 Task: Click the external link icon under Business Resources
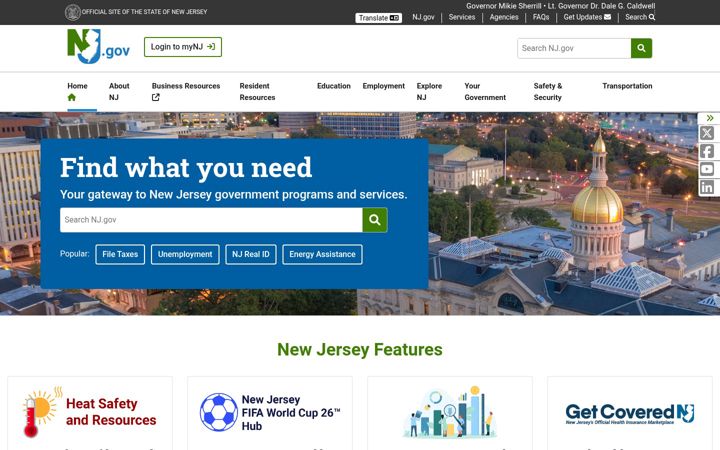coord(156,97)
